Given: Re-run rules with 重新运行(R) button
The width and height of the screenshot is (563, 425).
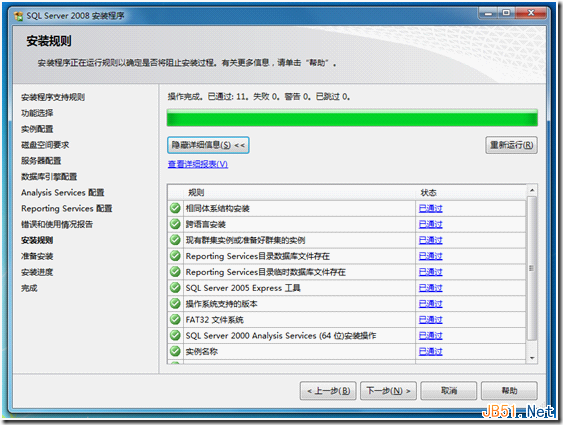Looking at the screenshot, I should [511, 145].
